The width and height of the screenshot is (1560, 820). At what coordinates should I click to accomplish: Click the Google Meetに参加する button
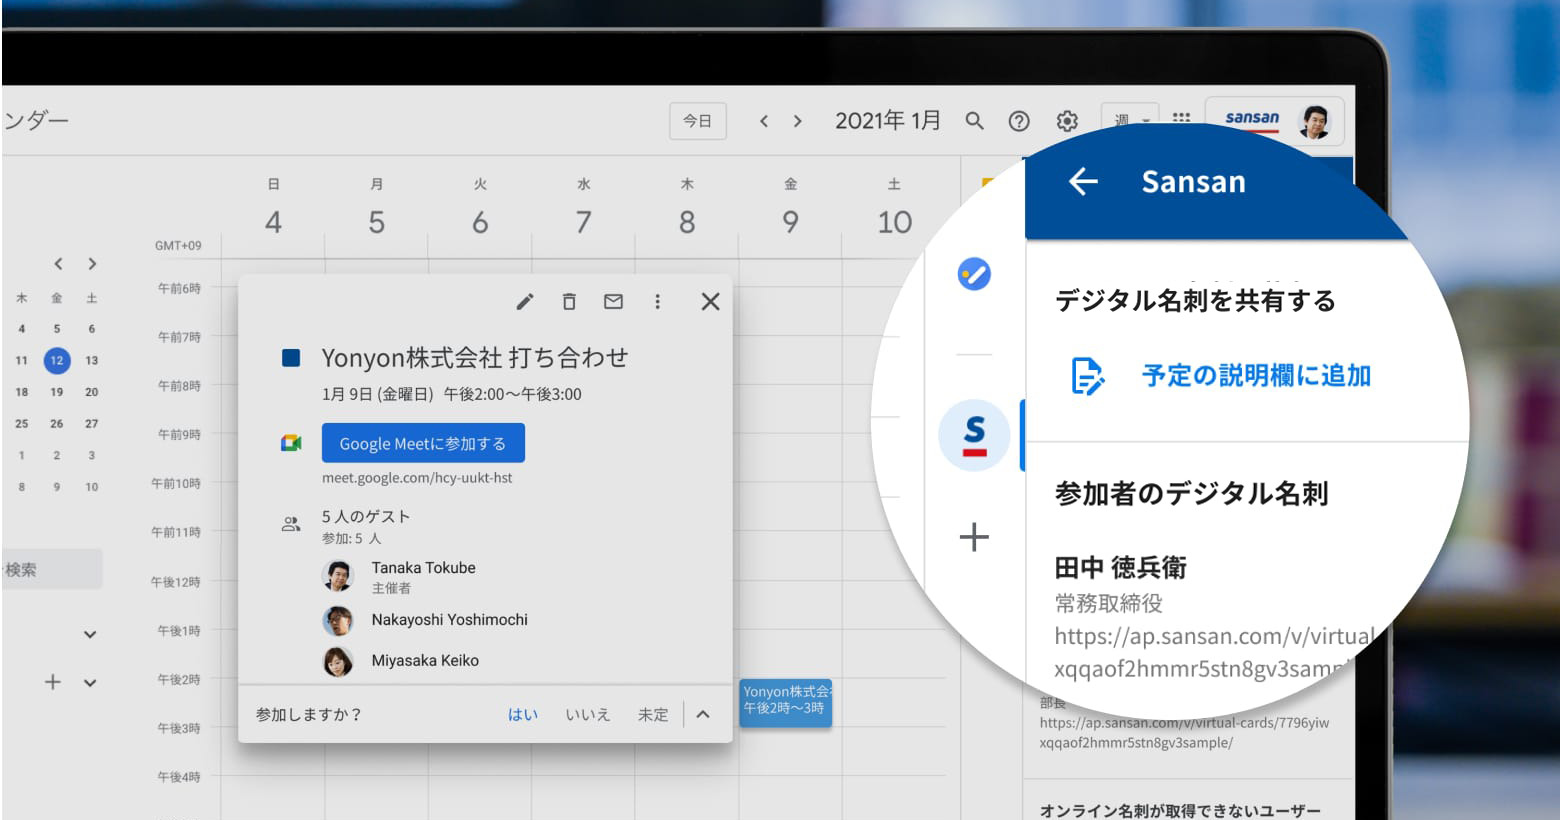click(x=423, y=443)
